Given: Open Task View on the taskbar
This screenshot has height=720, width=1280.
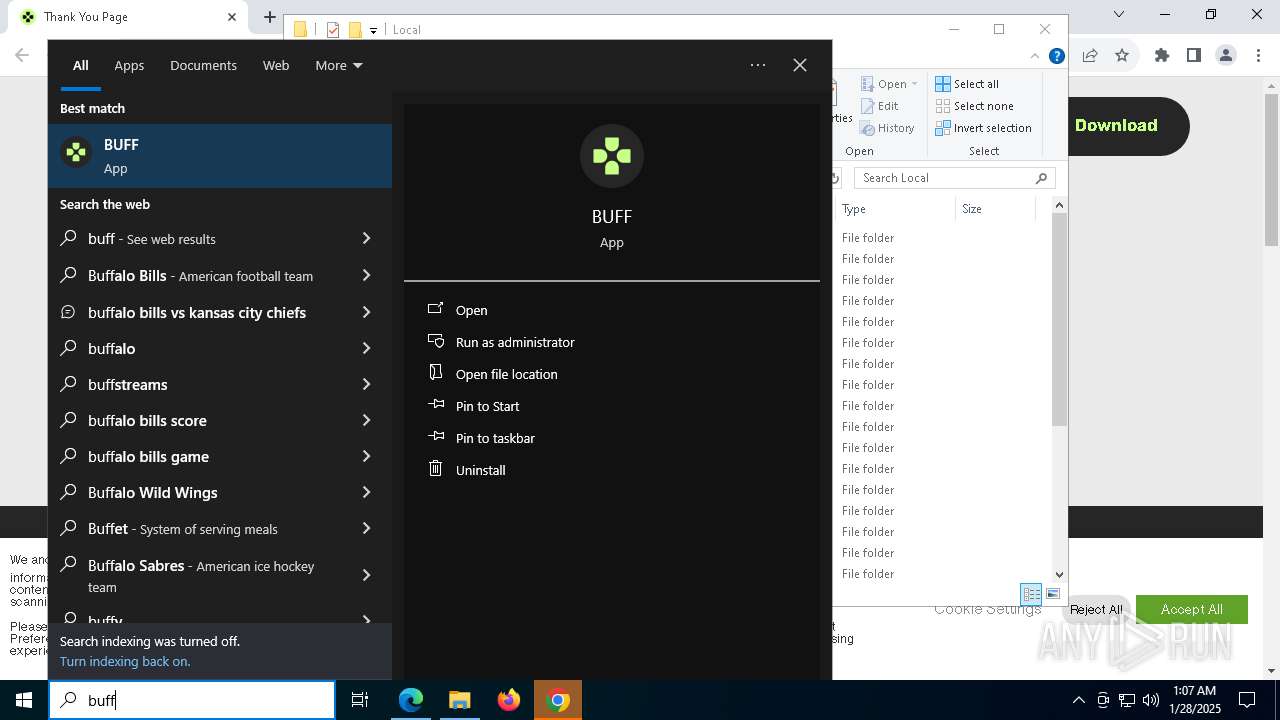Looking at the screenshot, I should pos(360,700).
